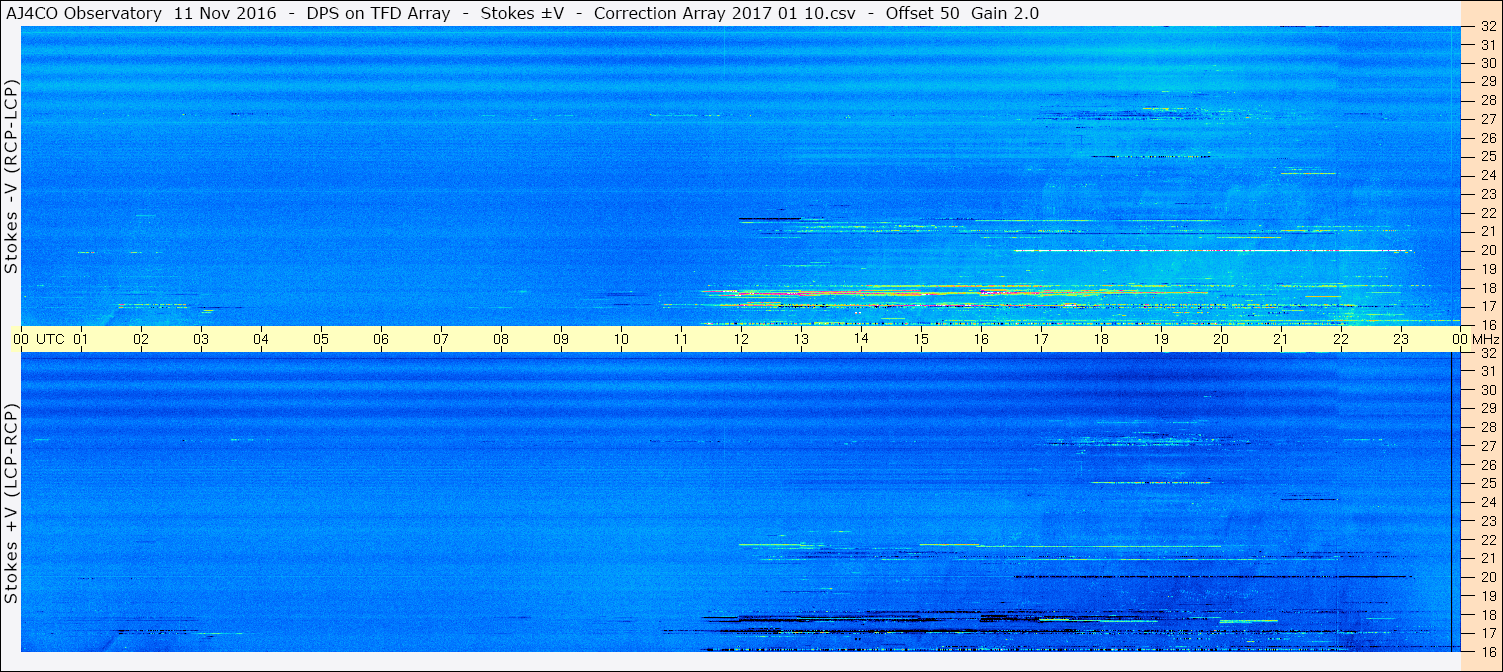1503x672 pixels.
Task: Click the 32 MHz label in Stokes -V panel
Action: [1488, 26]
